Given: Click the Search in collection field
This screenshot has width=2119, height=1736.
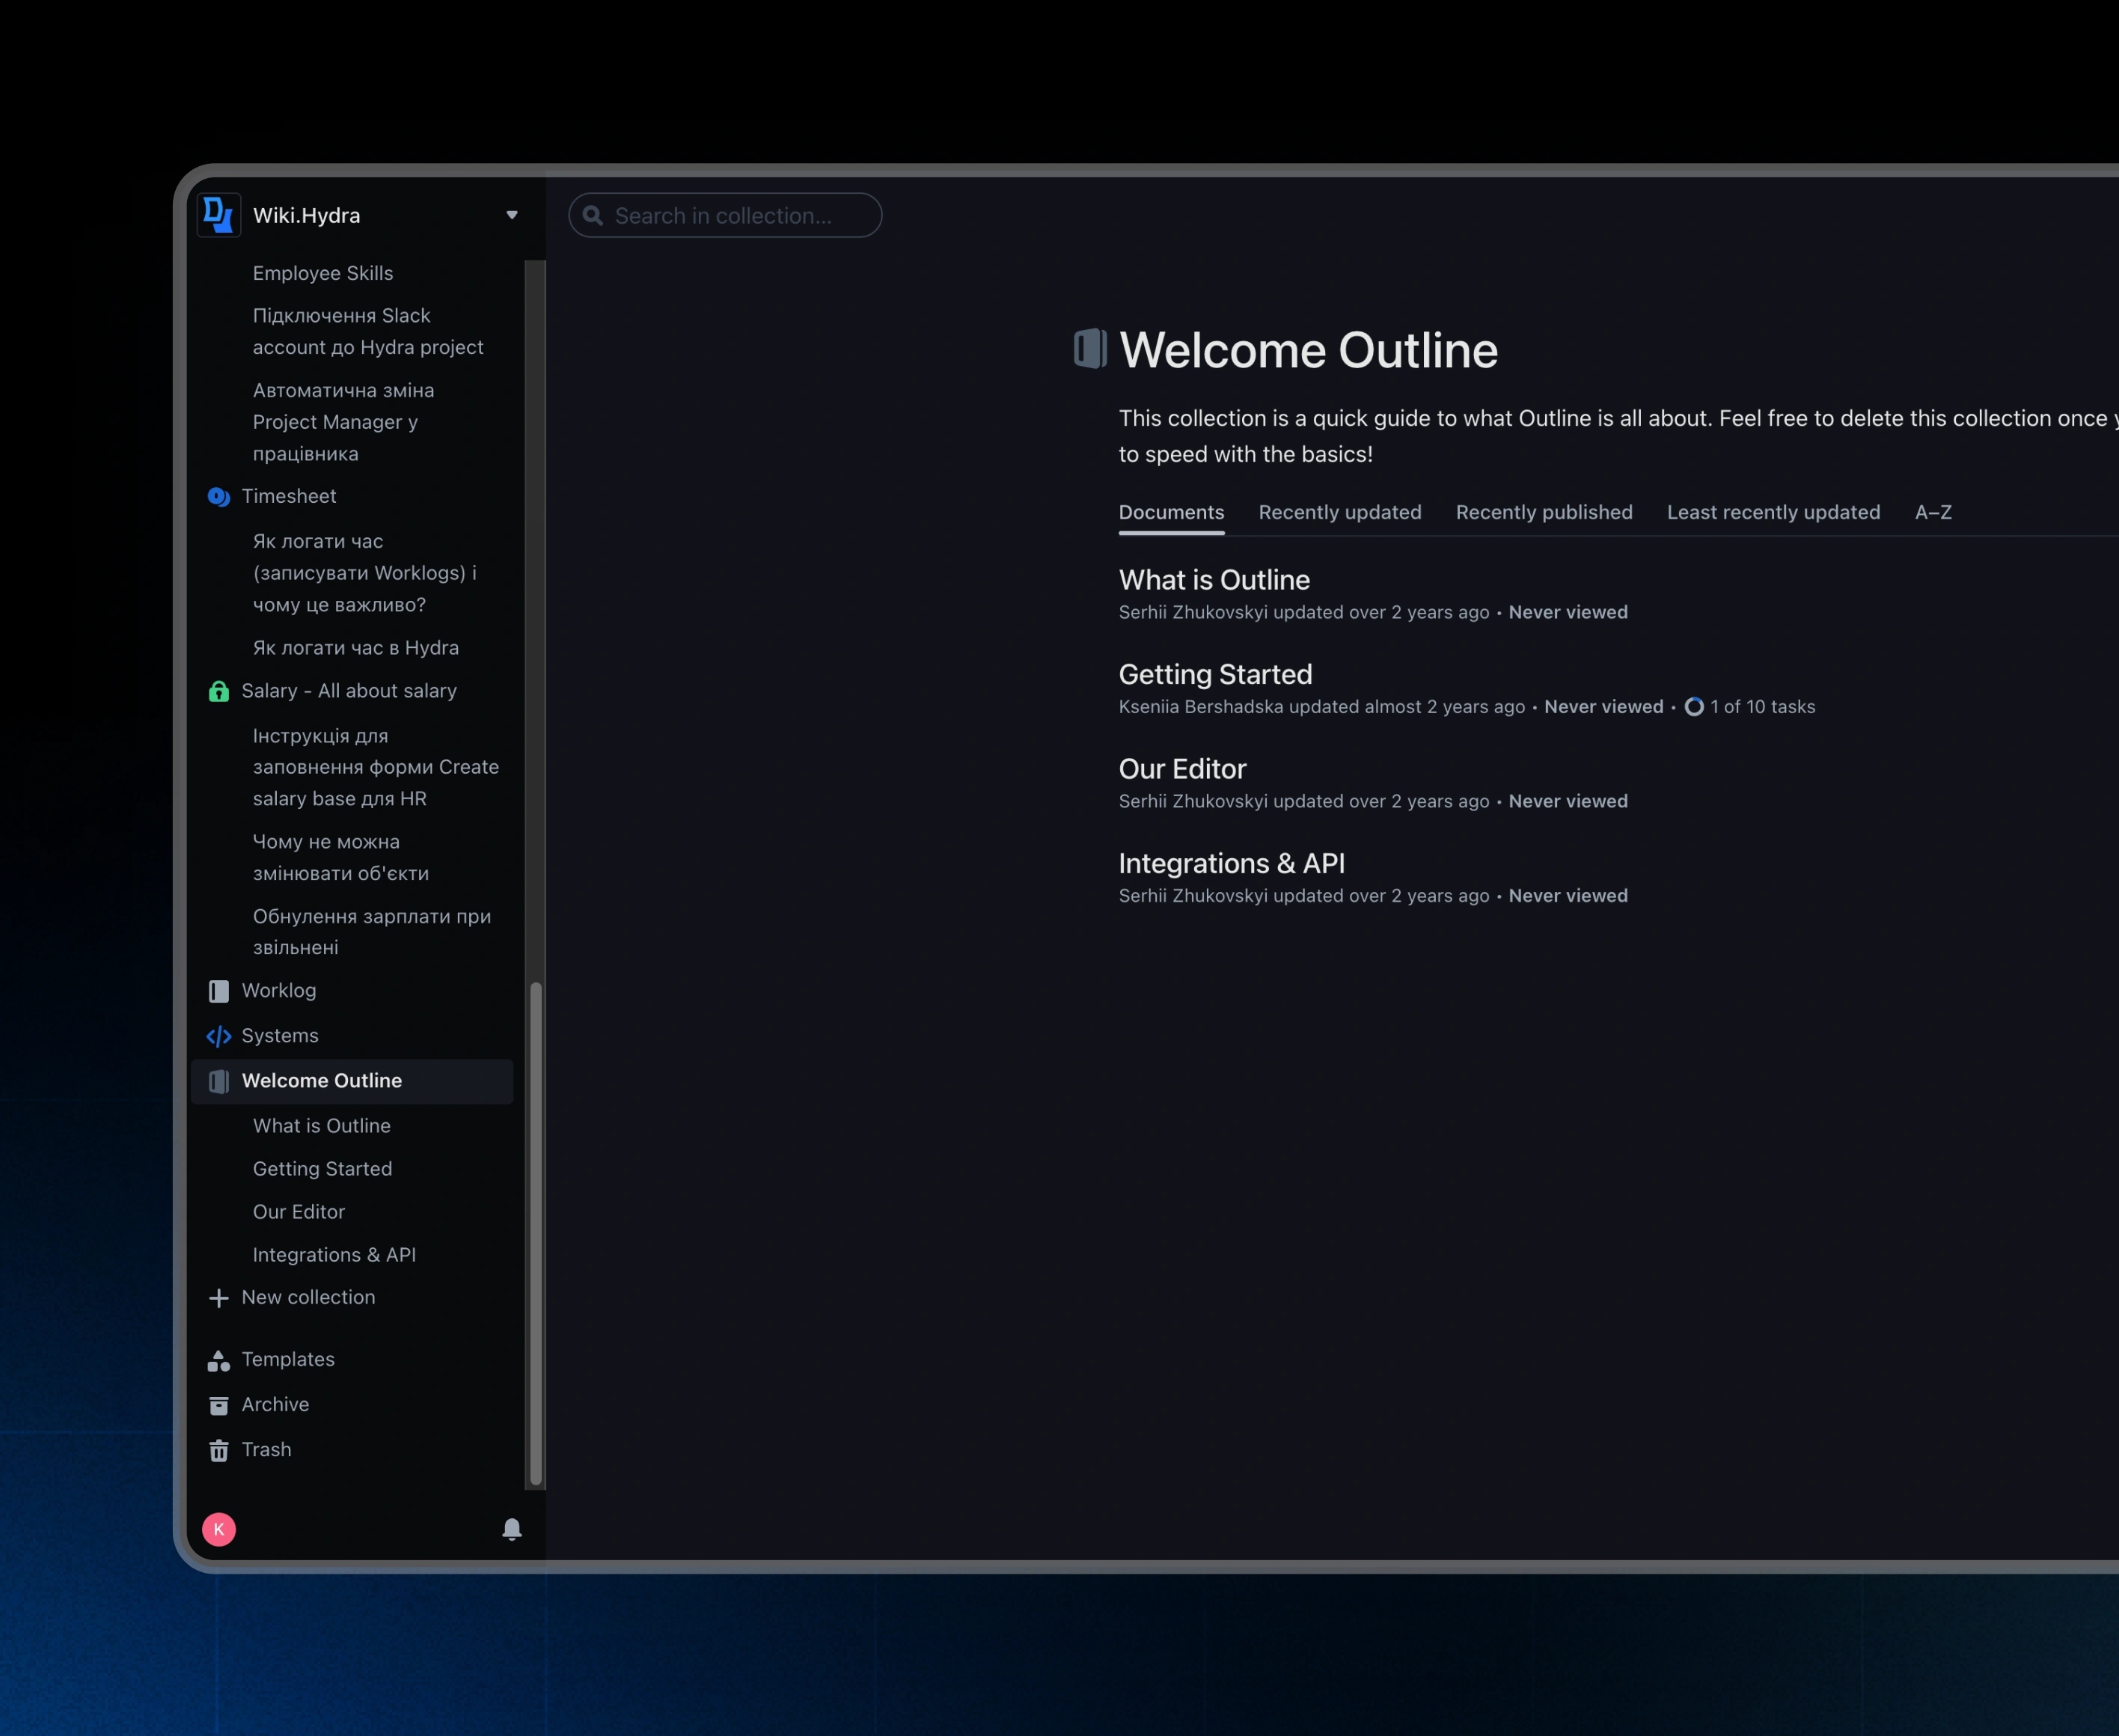Looking at the screenshot, I should pyautogui.click(x=724, y=215).
